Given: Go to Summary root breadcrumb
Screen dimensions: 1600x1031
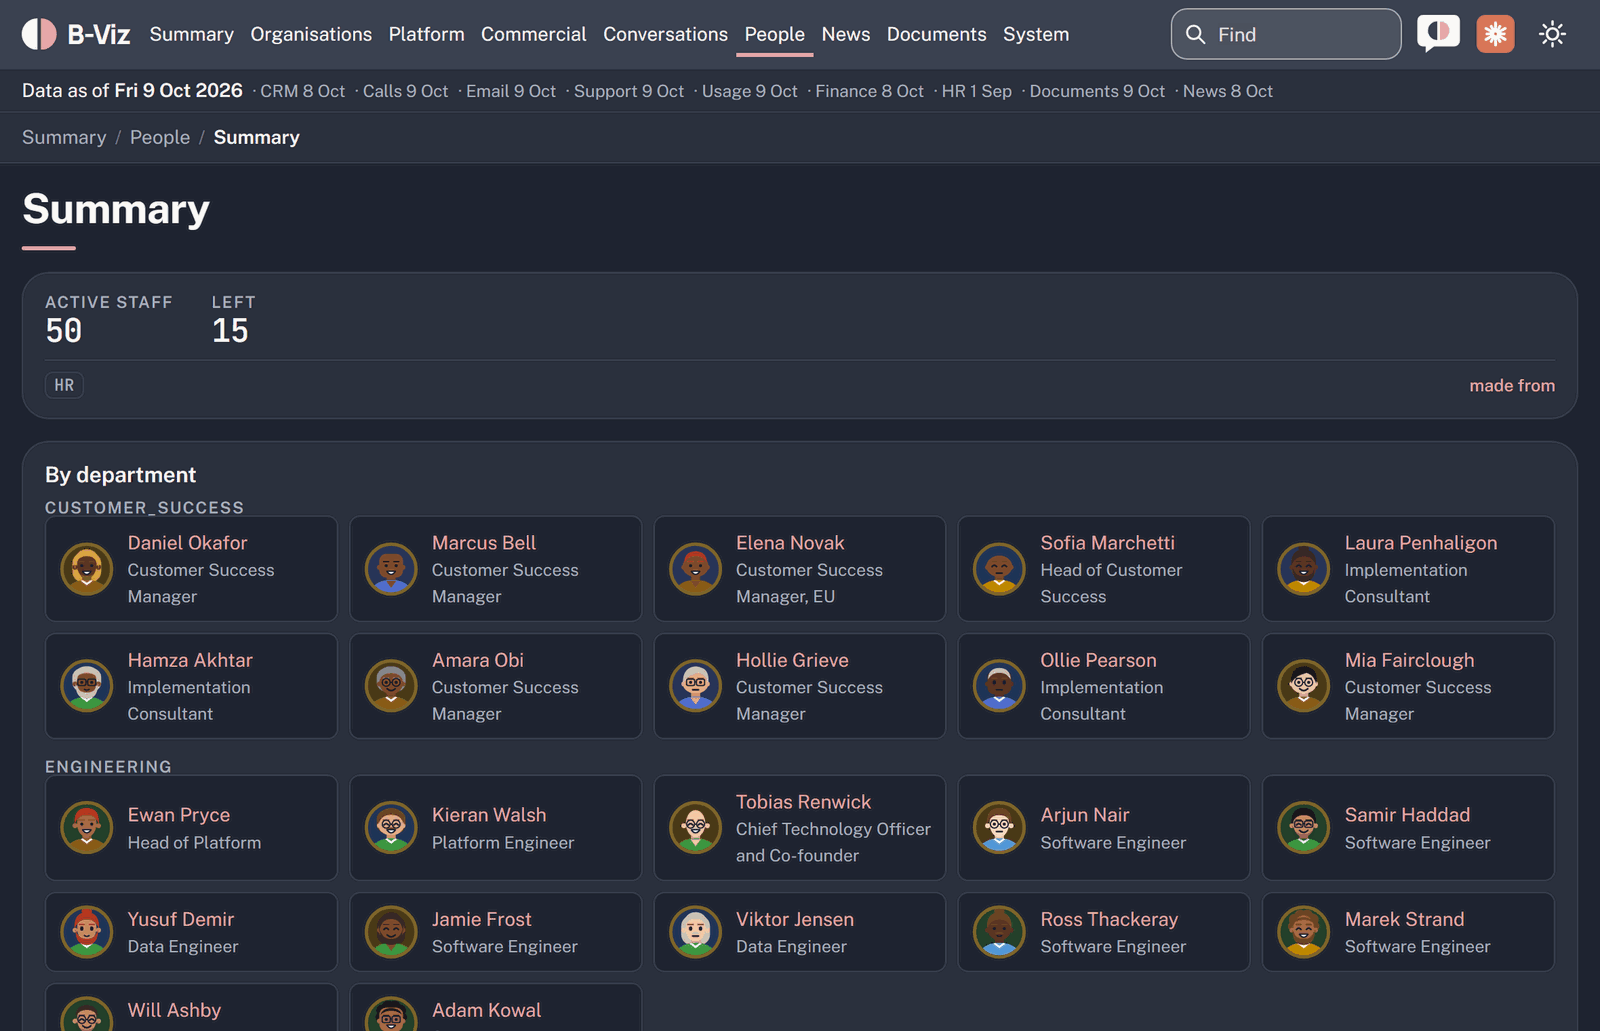Looking at the screenshot, I should click(x=64, y=137).
